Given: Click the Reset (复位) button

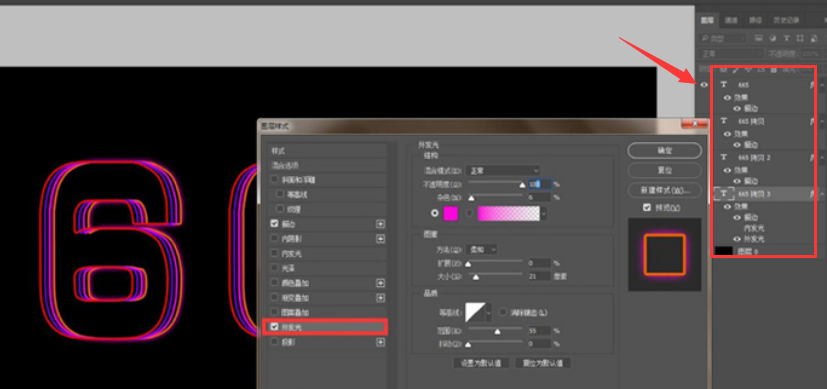Looking at the screenshot, I should tap(665, 170).
